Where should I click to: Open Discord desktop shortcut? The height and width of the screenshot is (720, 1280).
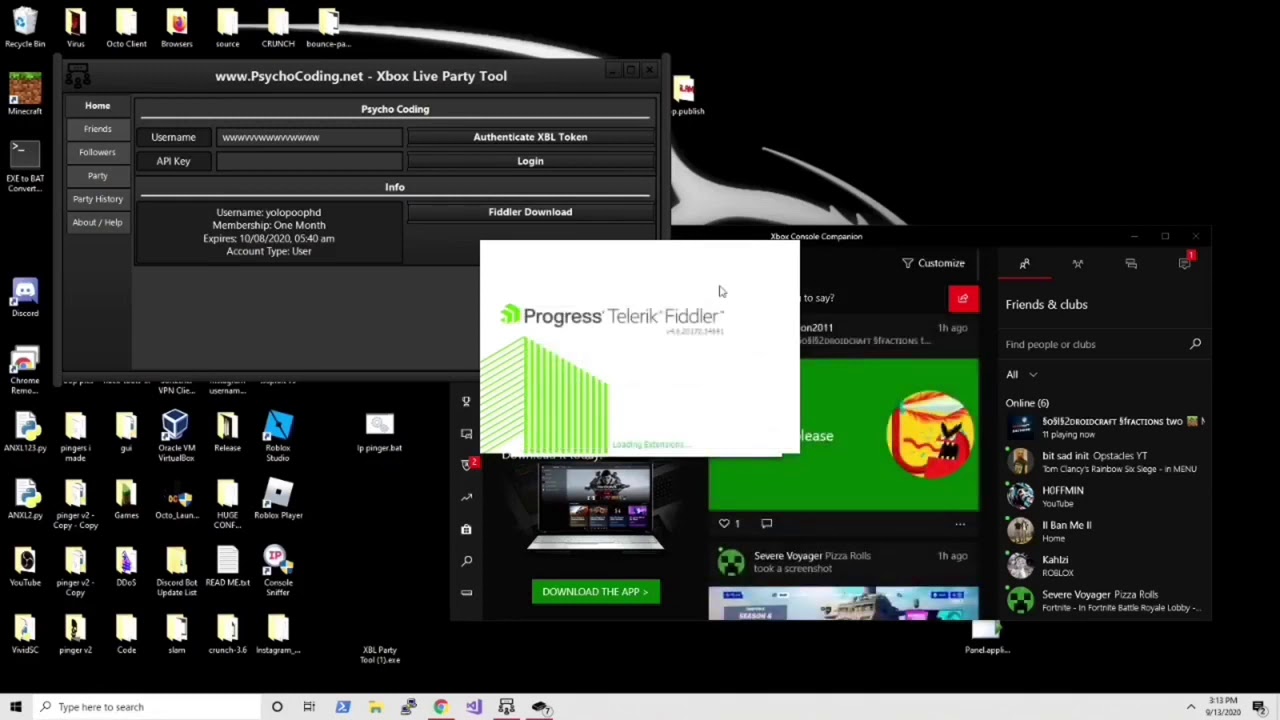coord(25,297)
